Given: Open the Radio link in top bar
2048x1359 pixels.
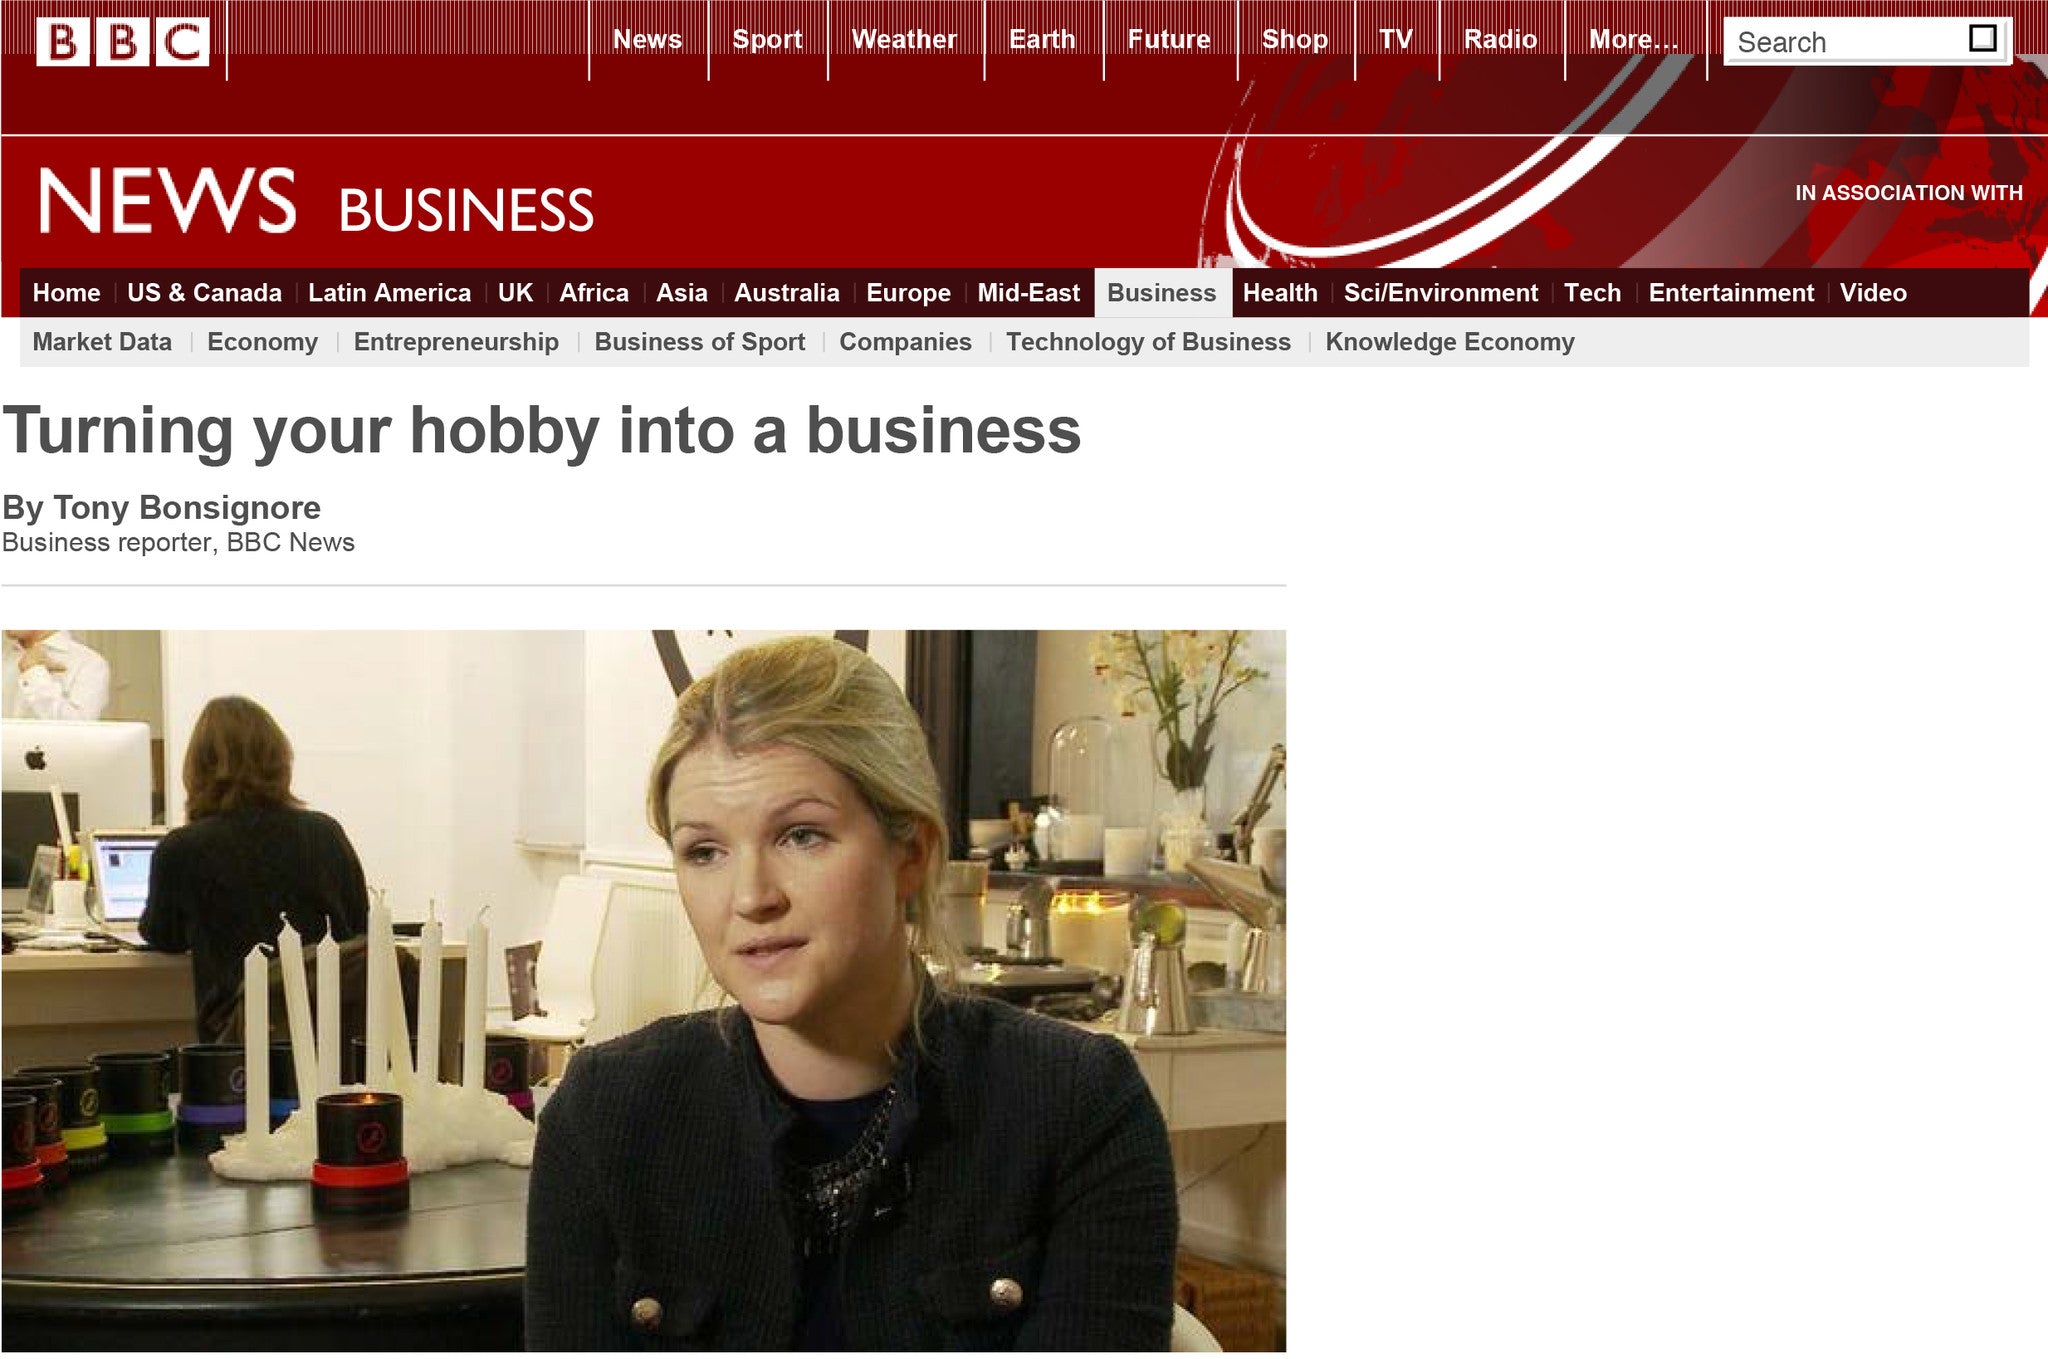Looking at the screenshot, I should click(1500, 39).
